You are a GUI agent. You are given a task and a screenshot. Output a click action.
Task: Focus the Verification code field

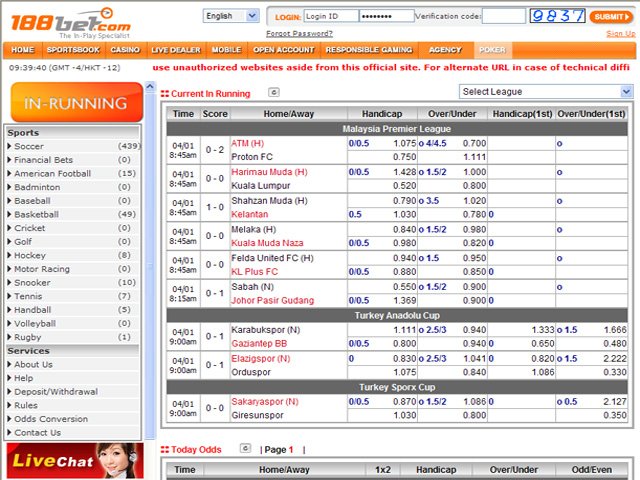click(504, 16)
